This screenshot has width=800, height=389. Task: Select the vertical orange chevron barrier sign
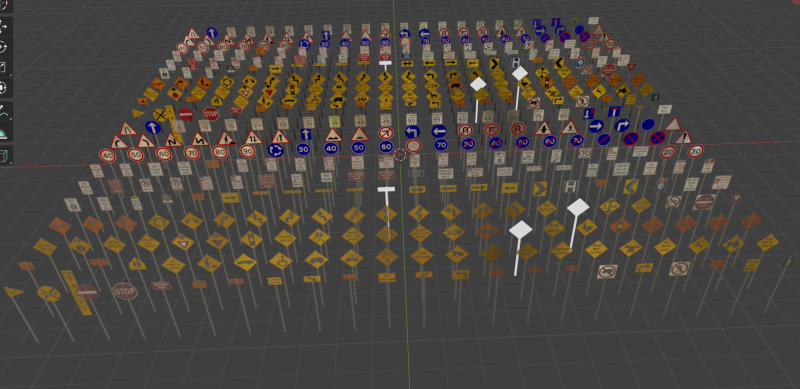(x=76, y=293)
